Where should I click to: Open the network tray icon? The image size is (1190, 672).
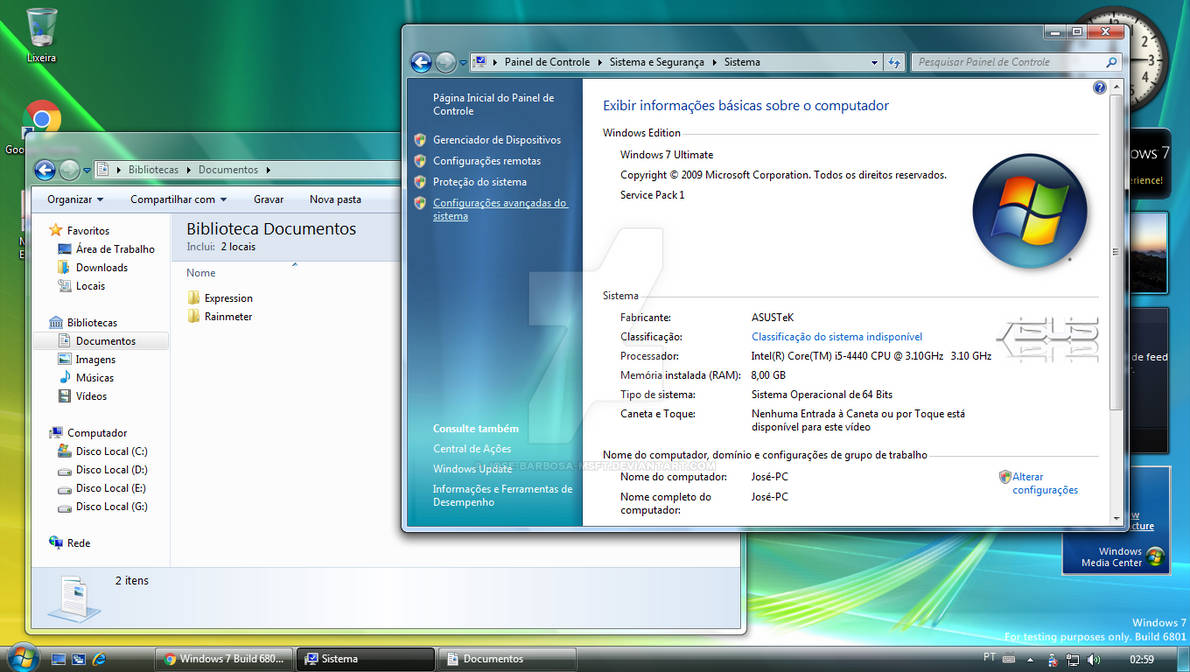coord(1072,660)
